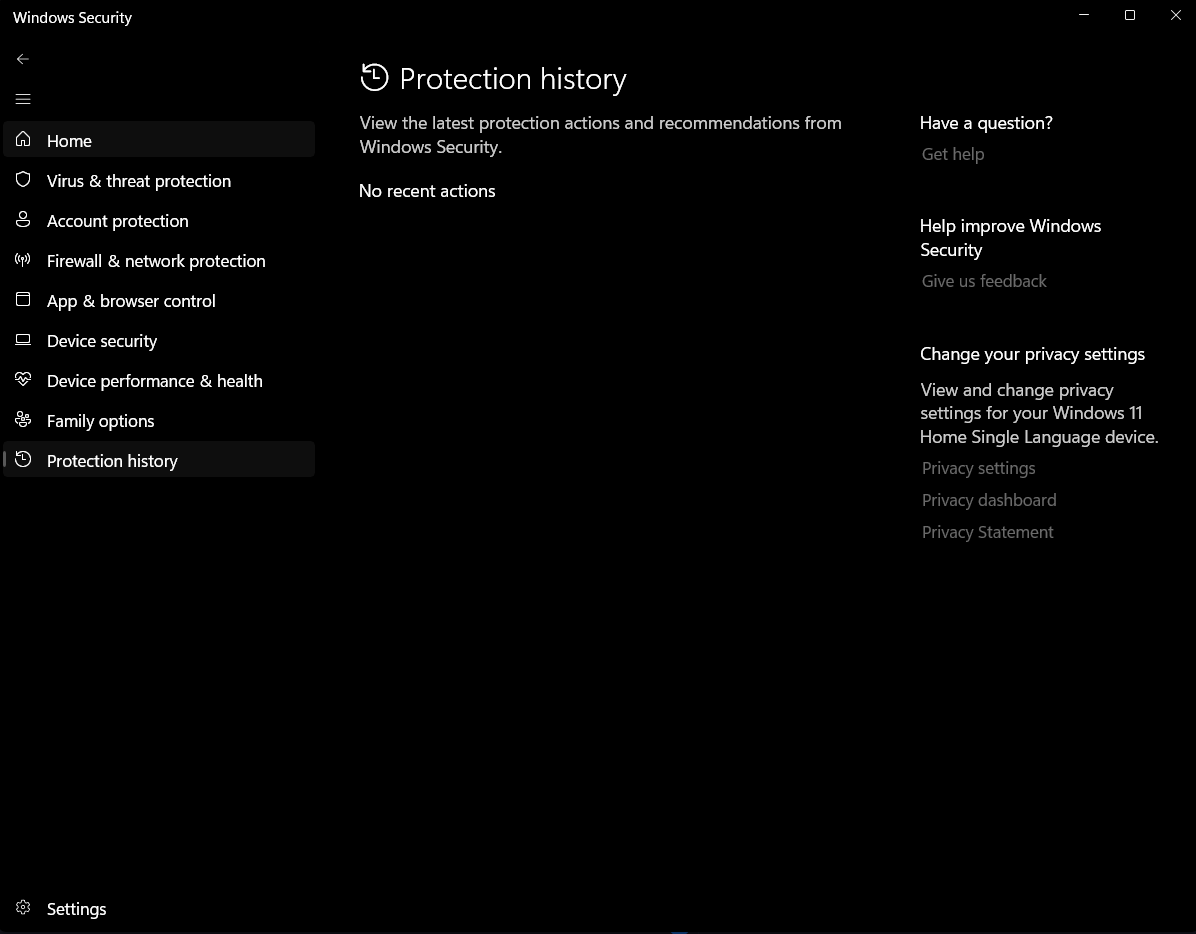This screenshot has width=1196, height=934.
Task: Click the Firewall & network antenna icon
Action: pos(23,259)
